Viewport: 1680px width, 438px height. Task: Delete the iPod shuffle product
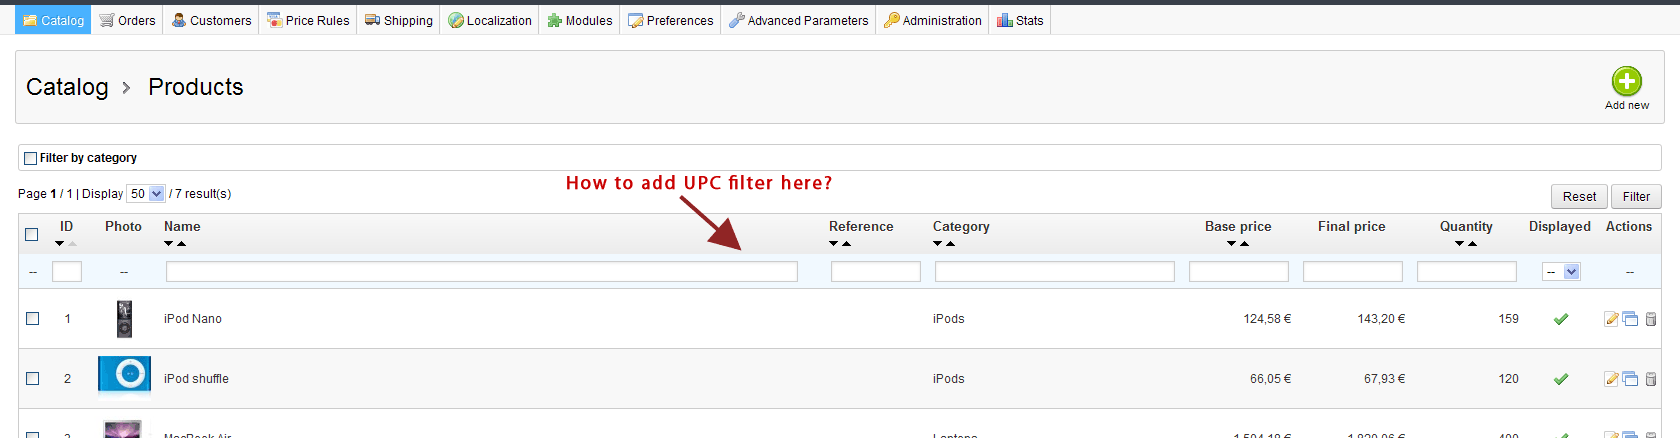pyautogui.click(x=1650, y=379)
